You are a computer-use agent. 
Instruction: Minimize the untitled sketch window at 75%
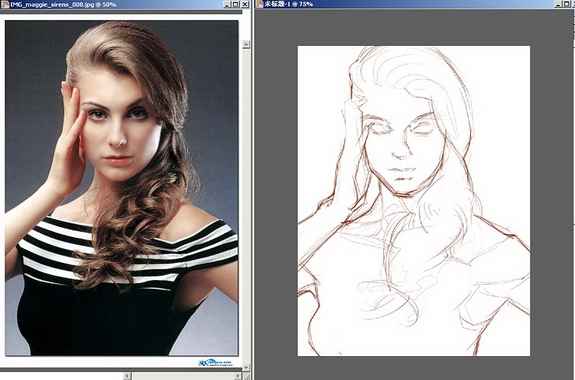[x=559, y=4]
